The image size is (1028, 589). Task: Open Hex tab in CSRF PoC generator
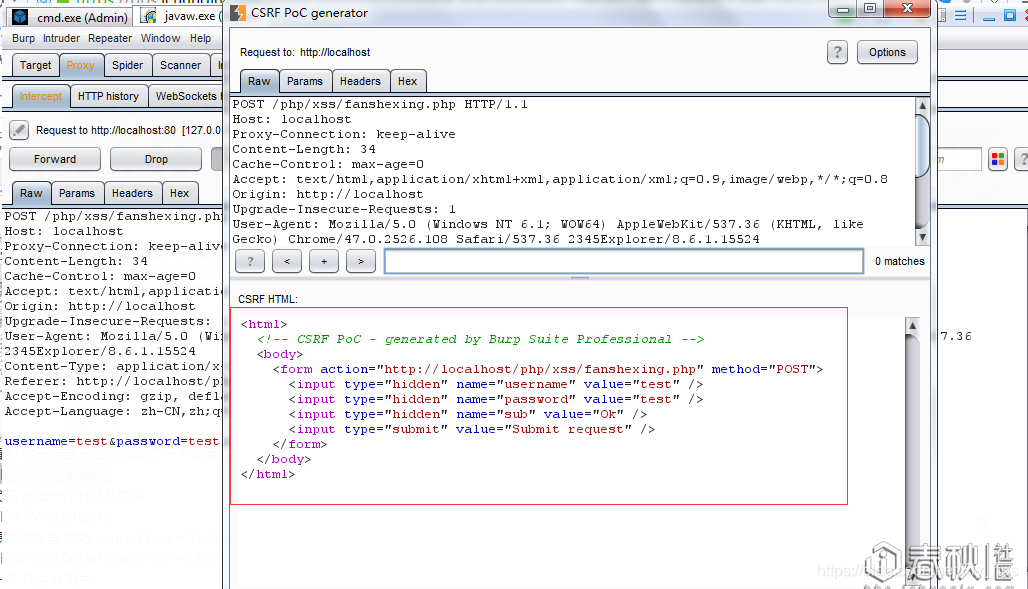click(x=407, y=81)
